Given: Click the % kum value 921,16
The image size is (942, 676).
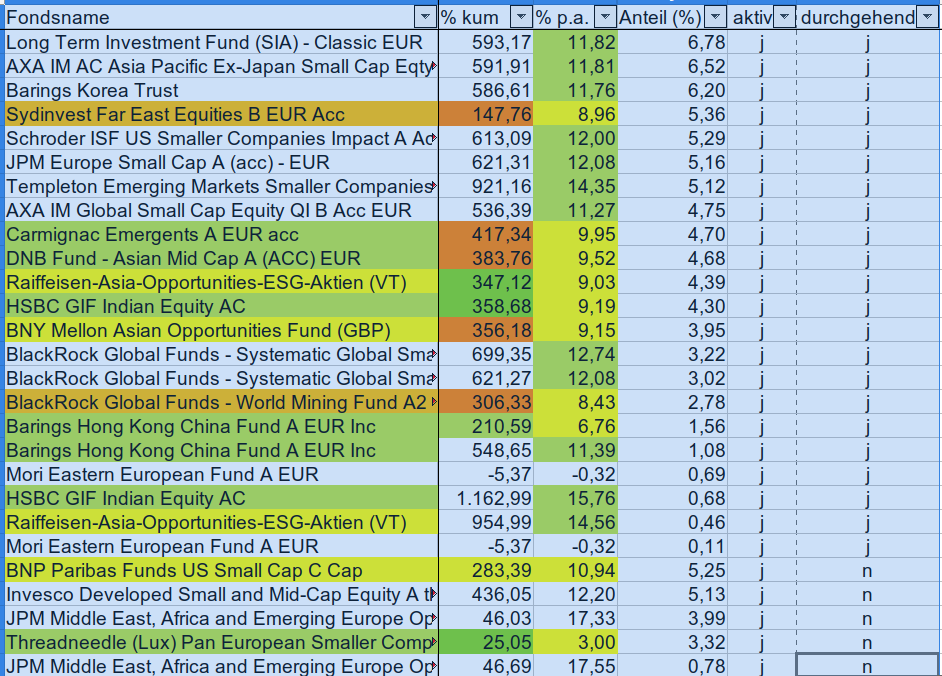Looking at the screenshot, I should 486,186.
